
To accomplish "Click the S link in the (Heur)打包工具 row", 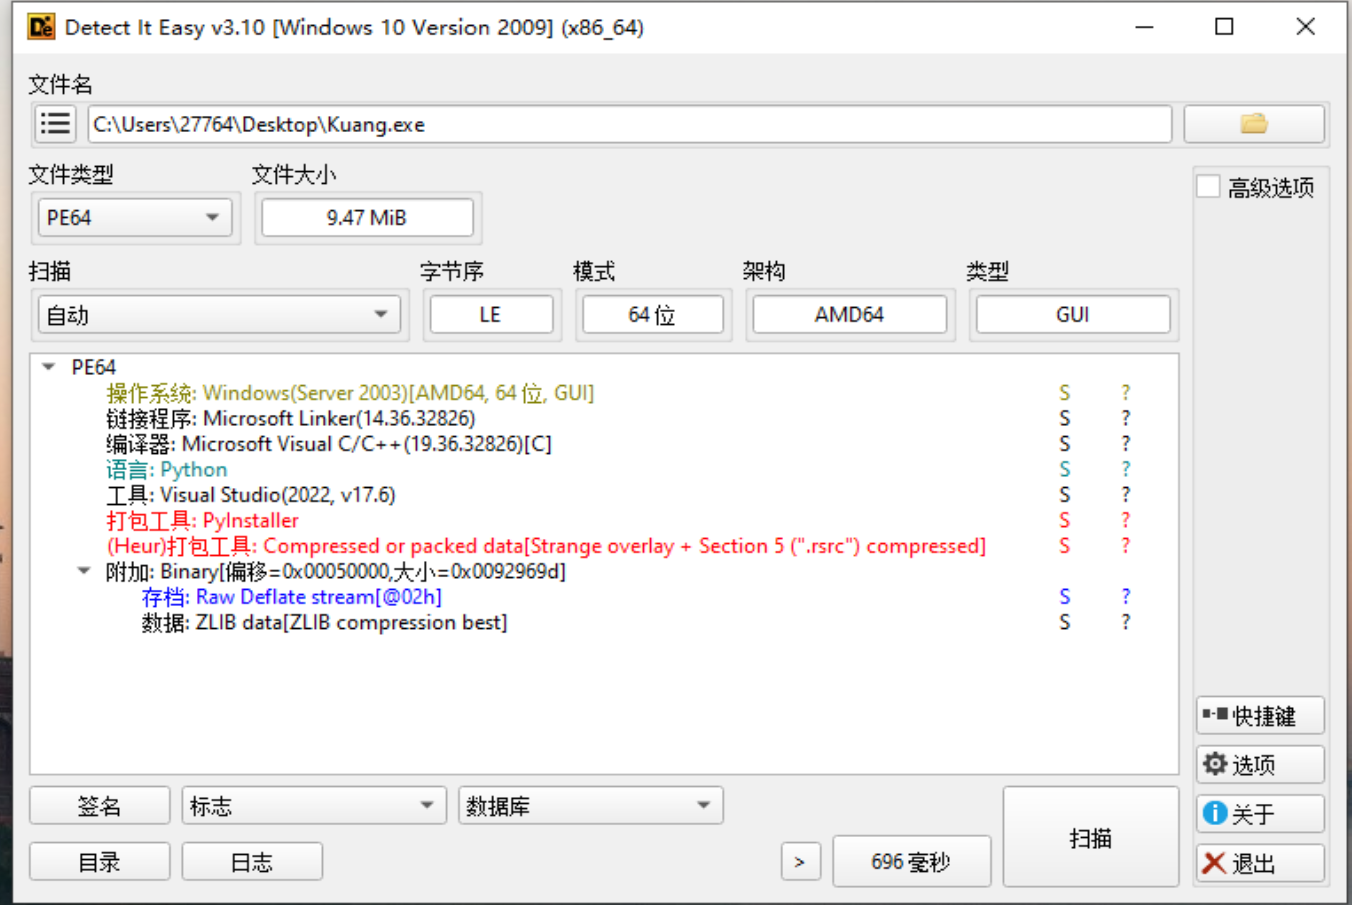I will tap(1065, 546).
